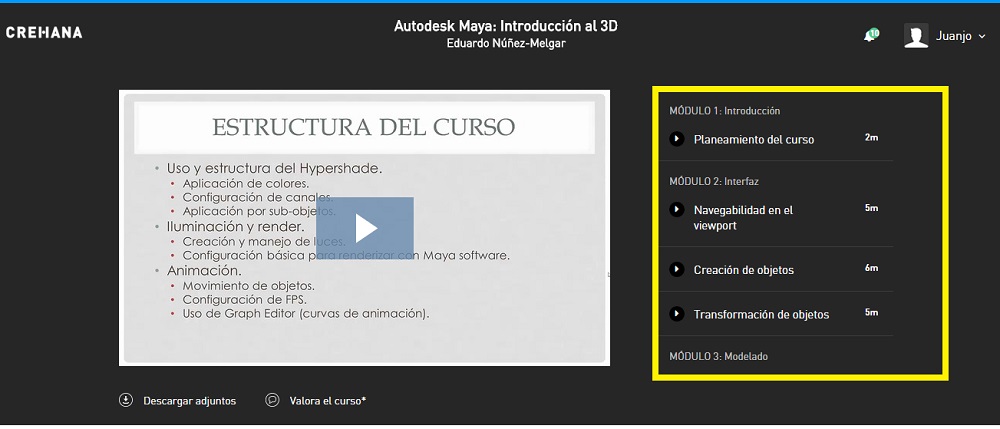Click the Estructura del curso slide title
Viewport: 1000px width, 429px height.
click(364, 127)
